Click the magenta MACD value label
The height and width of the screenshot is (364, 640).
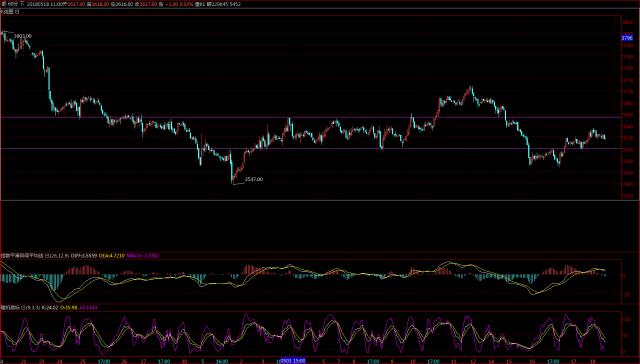point(143,256)
